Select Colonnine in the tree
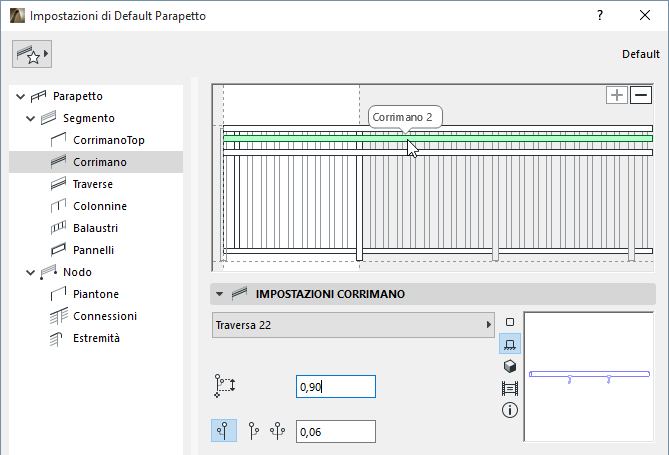 click(x=100, y=206)
